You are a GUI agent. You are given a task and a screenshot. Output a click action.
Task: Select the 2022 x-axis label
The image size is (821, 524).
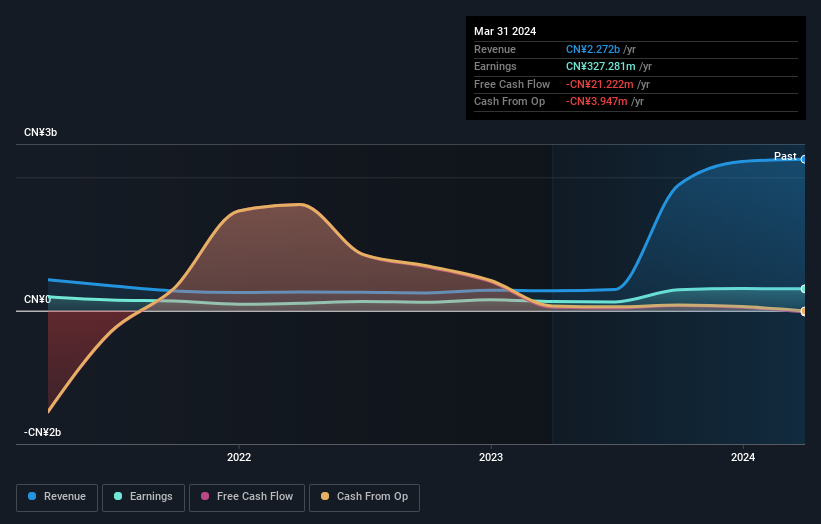pos(239,457)
